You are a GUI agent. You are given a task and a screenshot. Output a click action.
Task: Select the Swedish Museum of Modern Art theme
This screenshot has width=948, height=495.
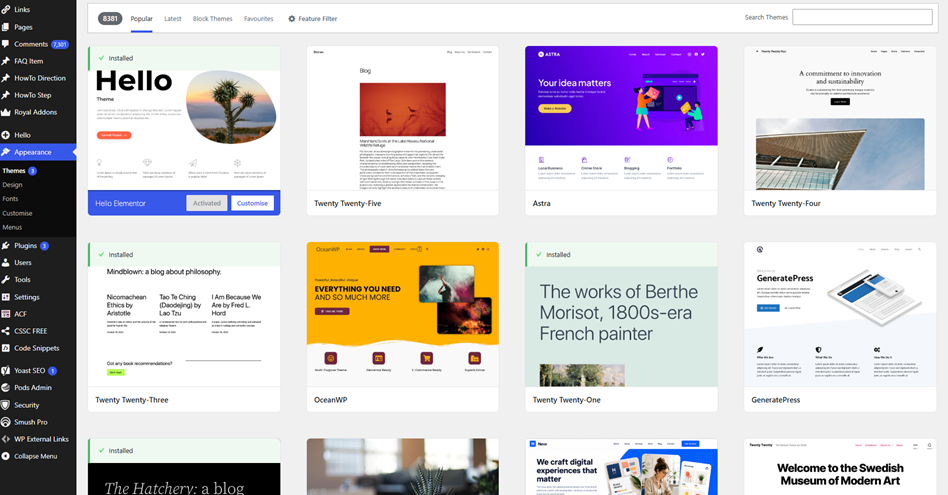click(840, 467)
